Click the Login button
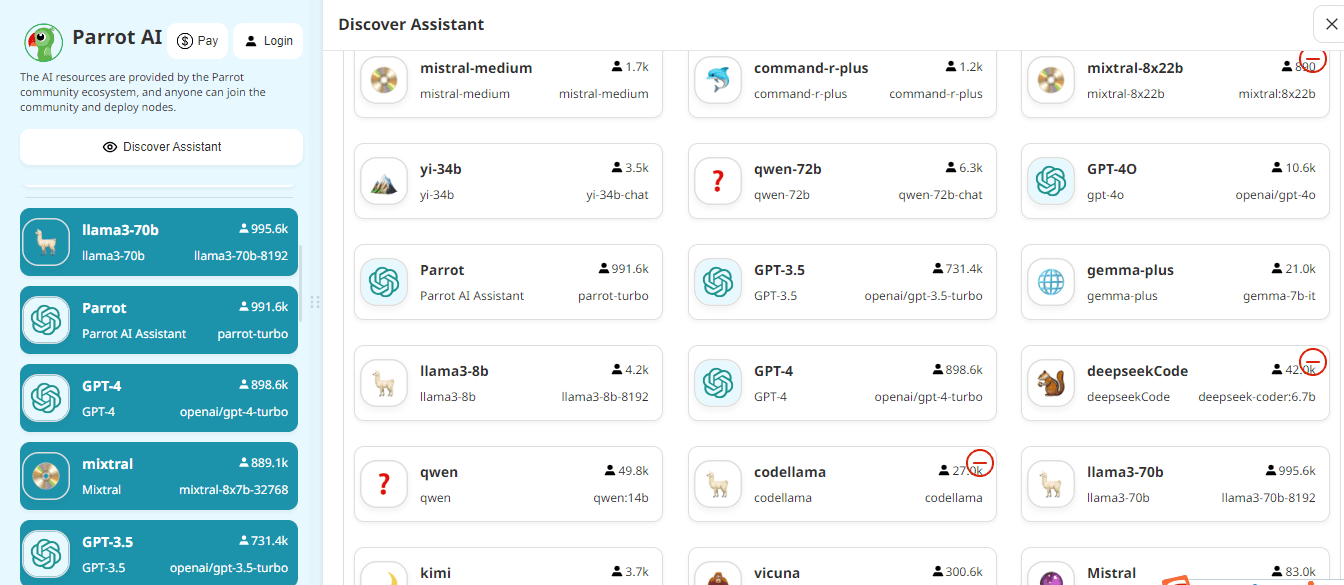This screenshot has width=1344, height=585. point(268,41)
